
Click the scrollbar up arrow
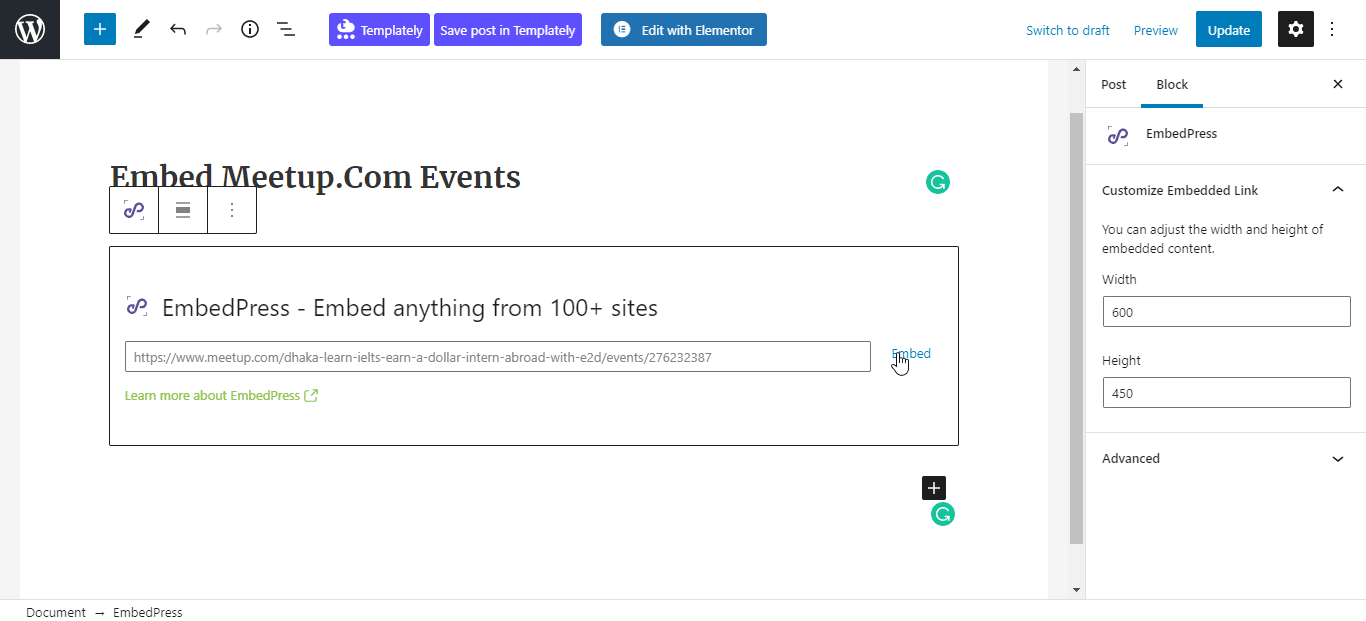tap(1076, 69)
